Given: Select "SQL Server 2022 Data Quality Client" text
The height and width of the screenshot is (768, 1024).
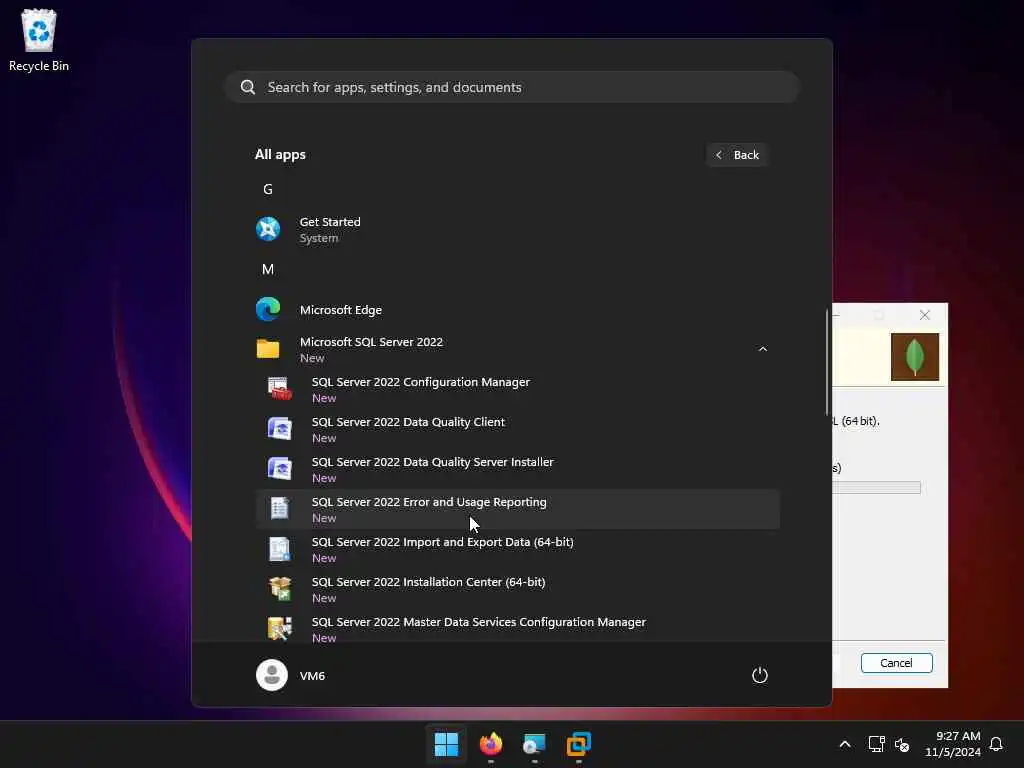Looking at the screenshot, I should point(408,422).
